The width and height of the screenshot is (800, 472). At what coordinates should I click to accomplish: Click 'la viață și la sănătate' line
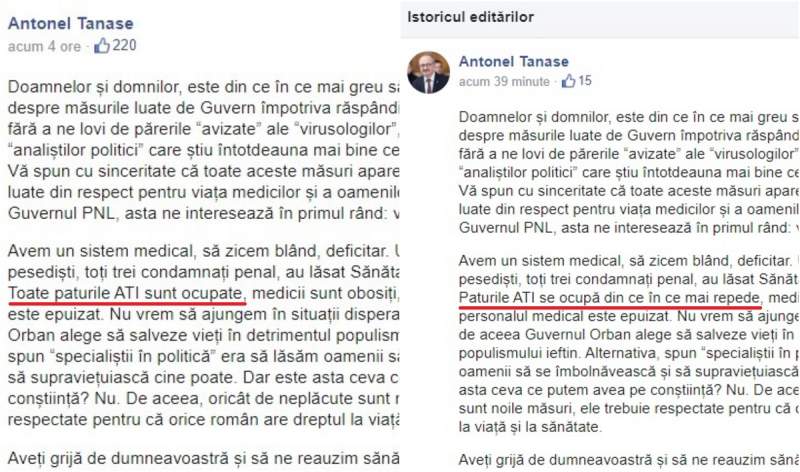(x=530, y=427)
